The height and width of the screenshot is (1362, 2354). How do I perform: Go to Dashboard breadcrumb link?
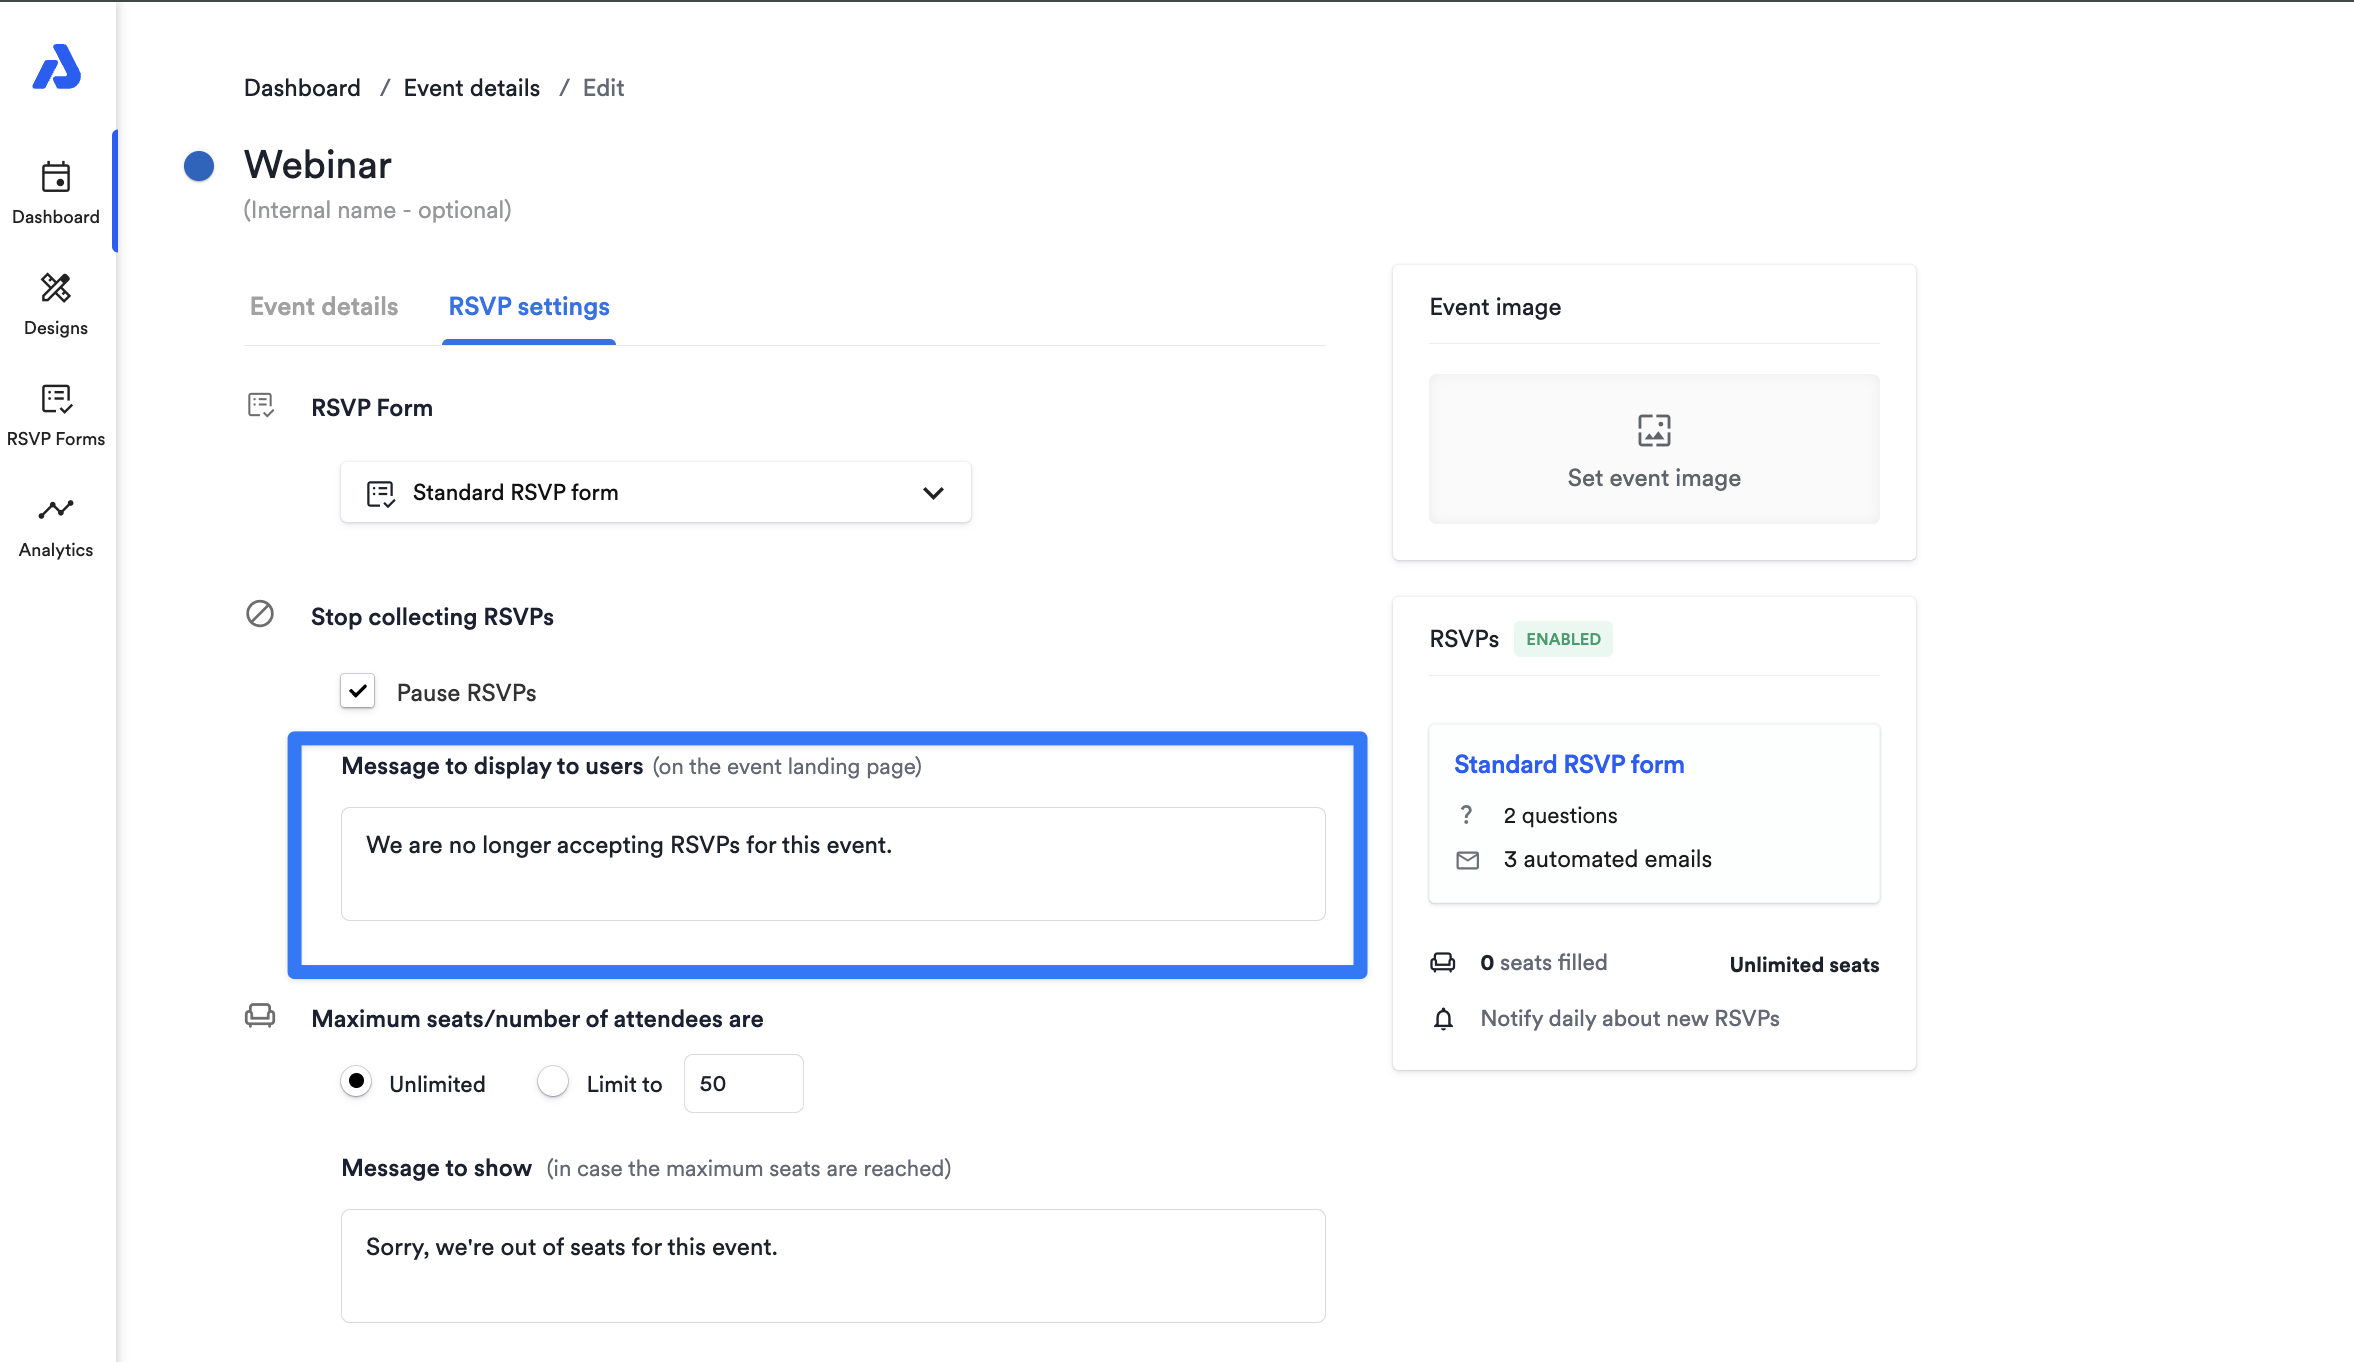[302, 88]
